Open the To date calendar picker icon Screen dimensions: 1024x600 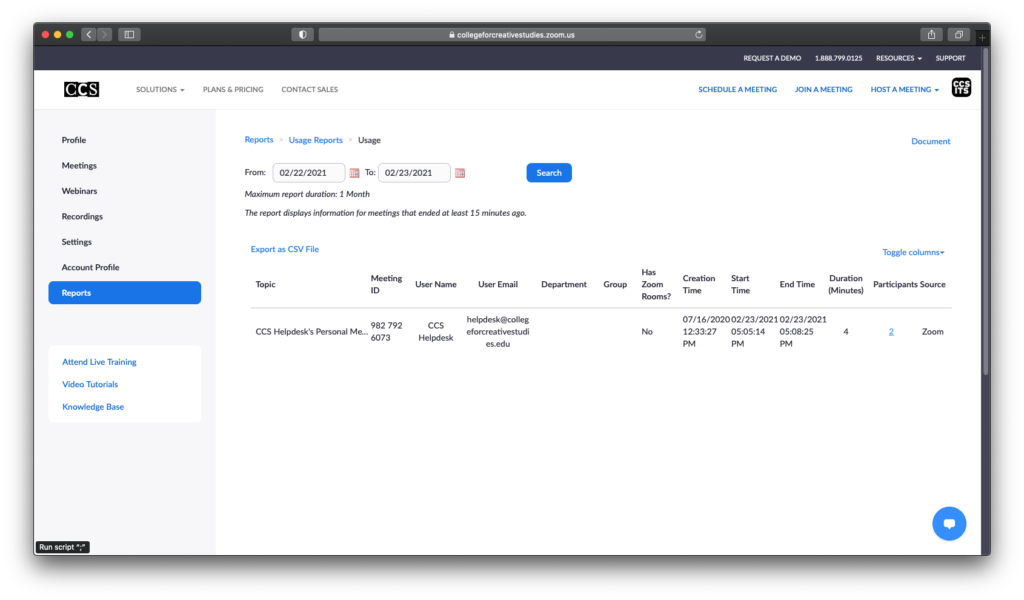460,173
